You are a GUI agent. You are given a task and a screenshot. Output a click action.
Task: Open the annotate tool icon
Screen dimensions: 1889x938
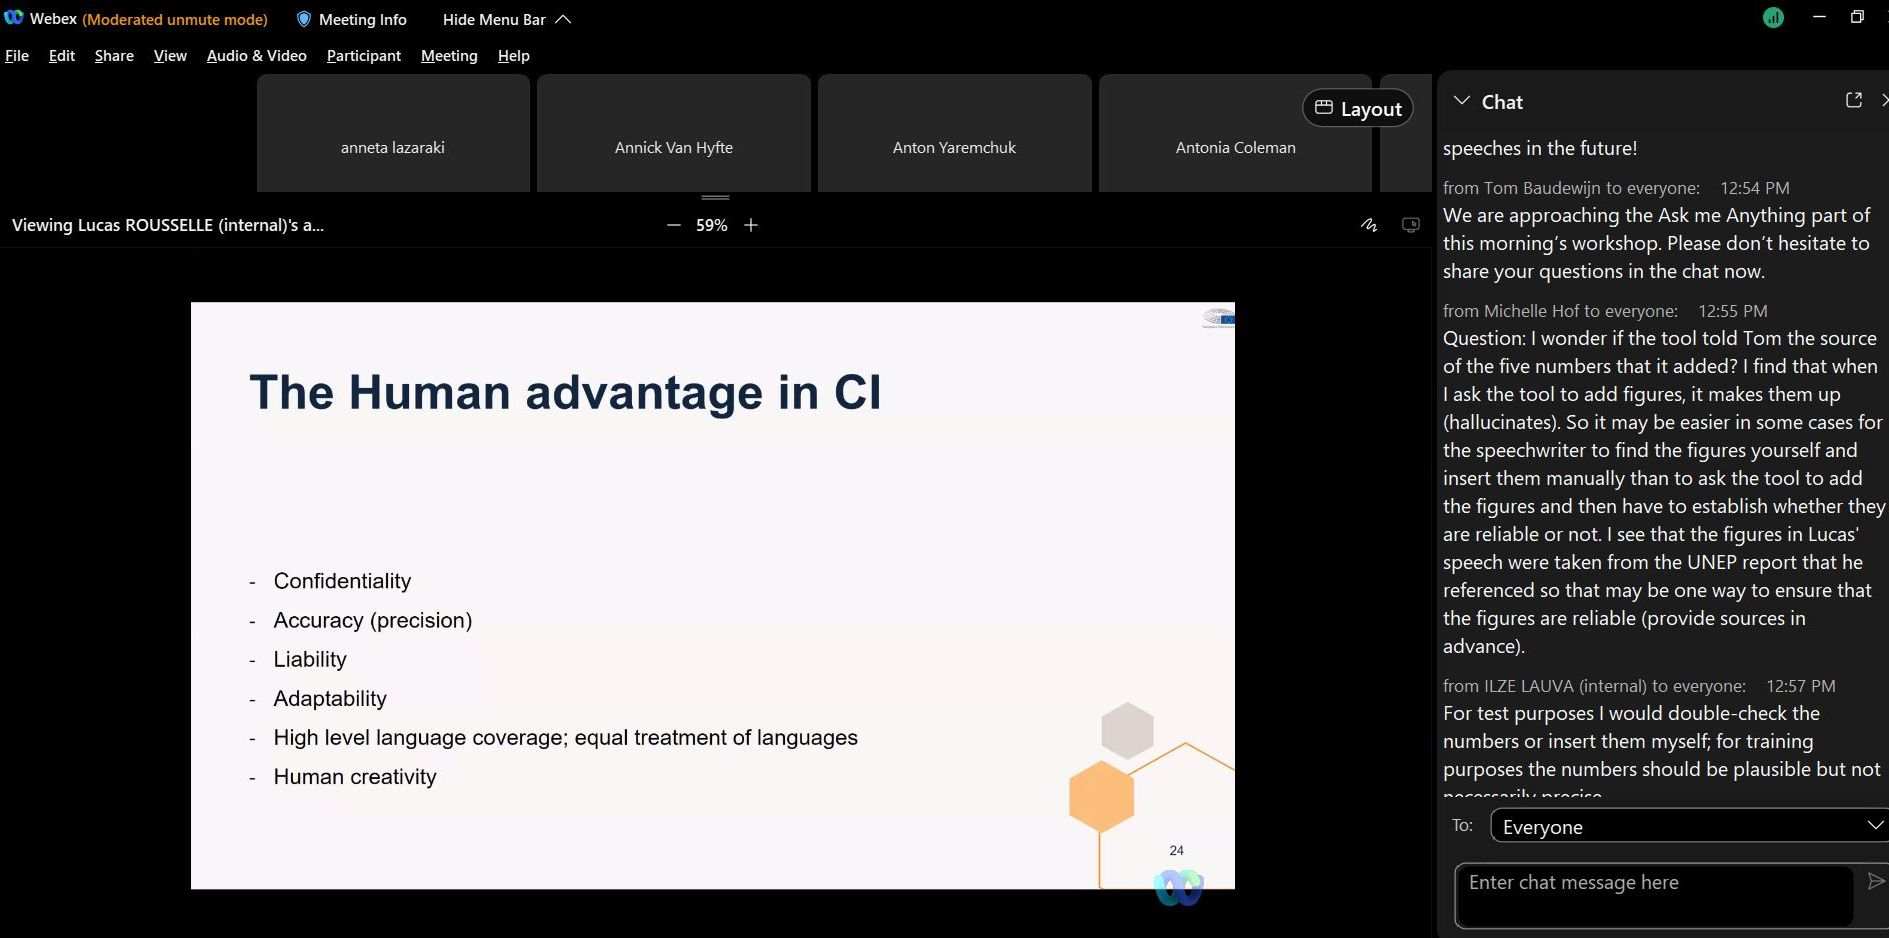[x=1369, y=226]
